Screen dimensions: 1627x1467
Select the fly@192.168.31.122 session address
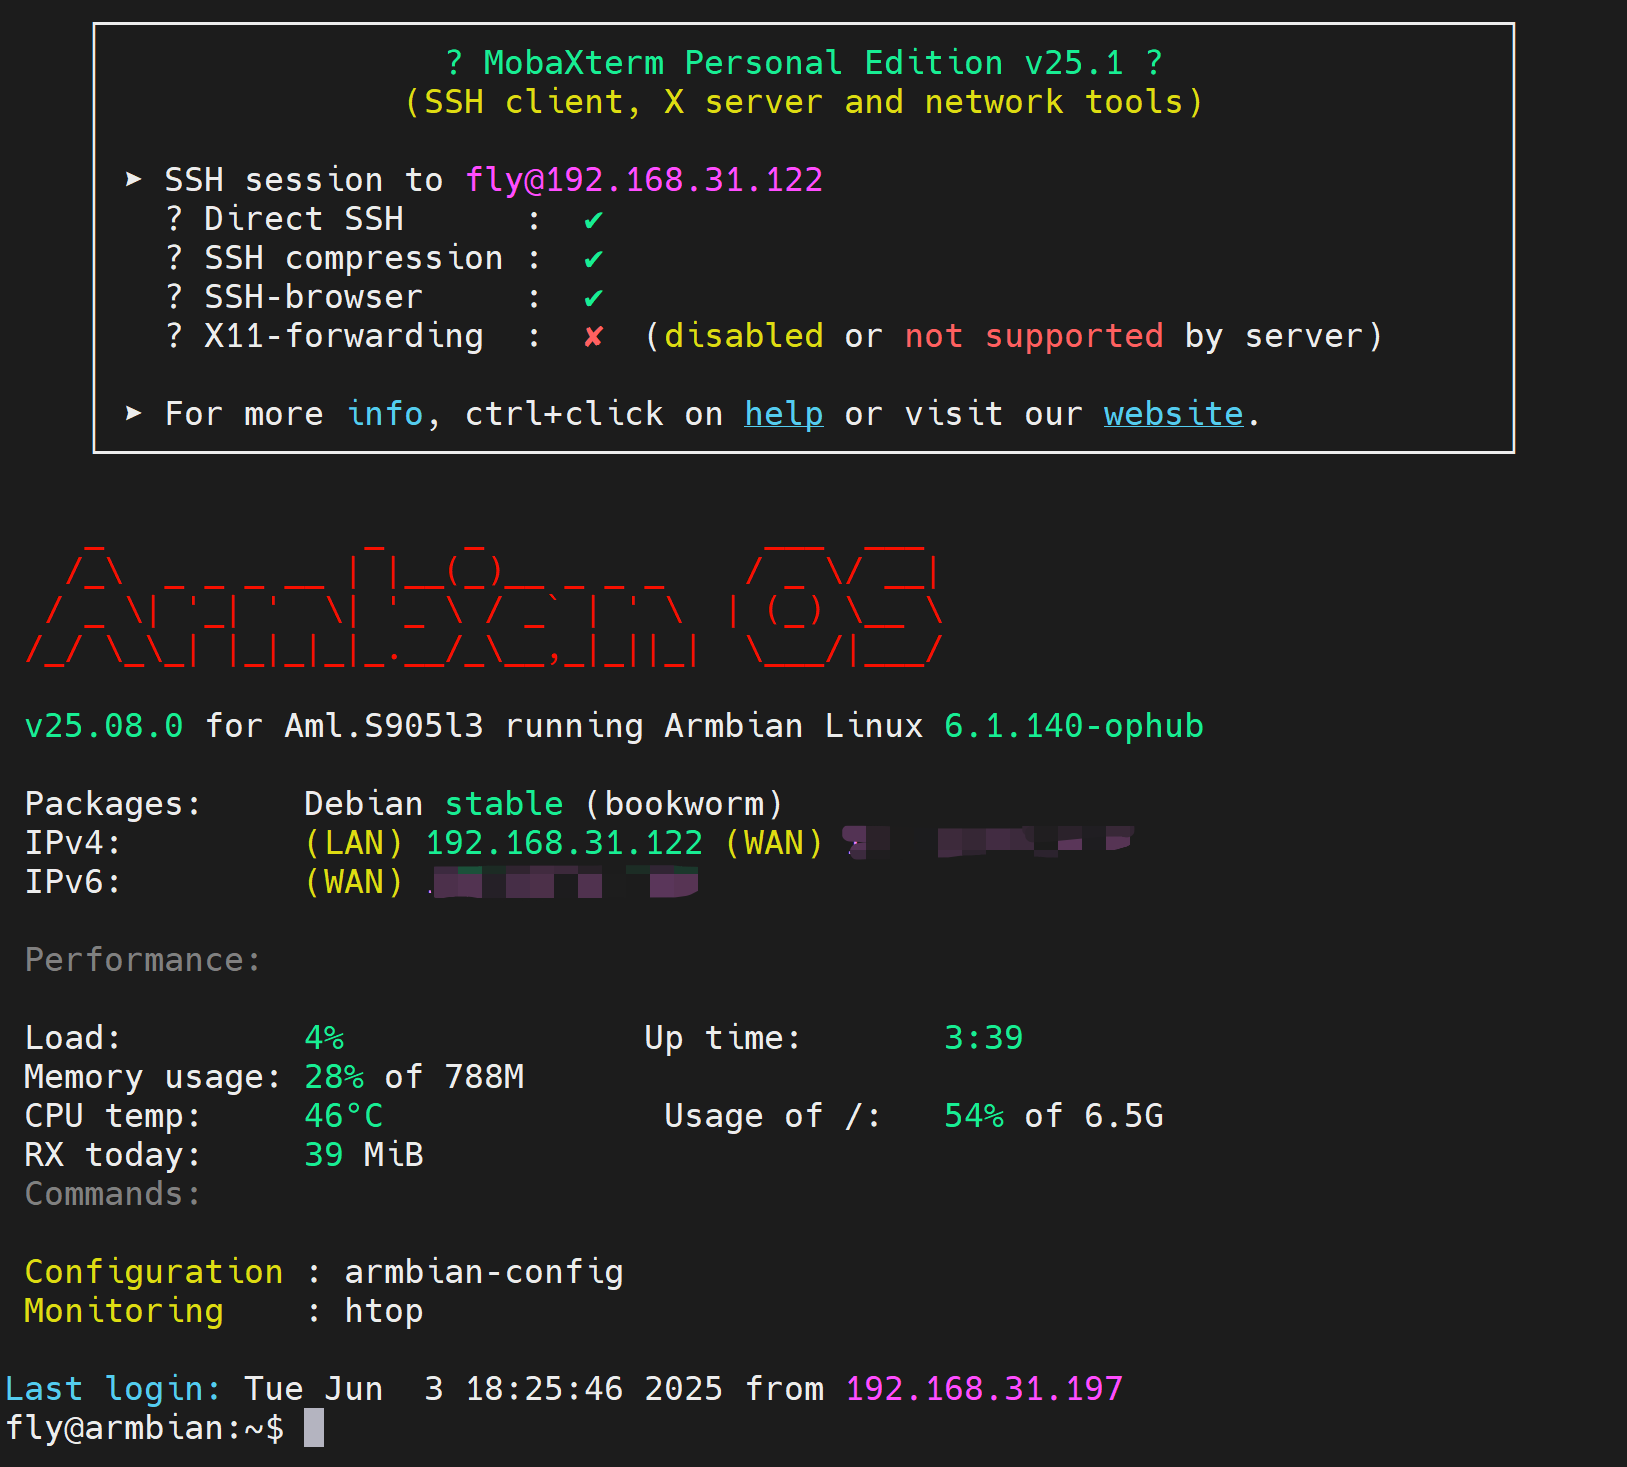pyautogui.click(x=644, y=180)
